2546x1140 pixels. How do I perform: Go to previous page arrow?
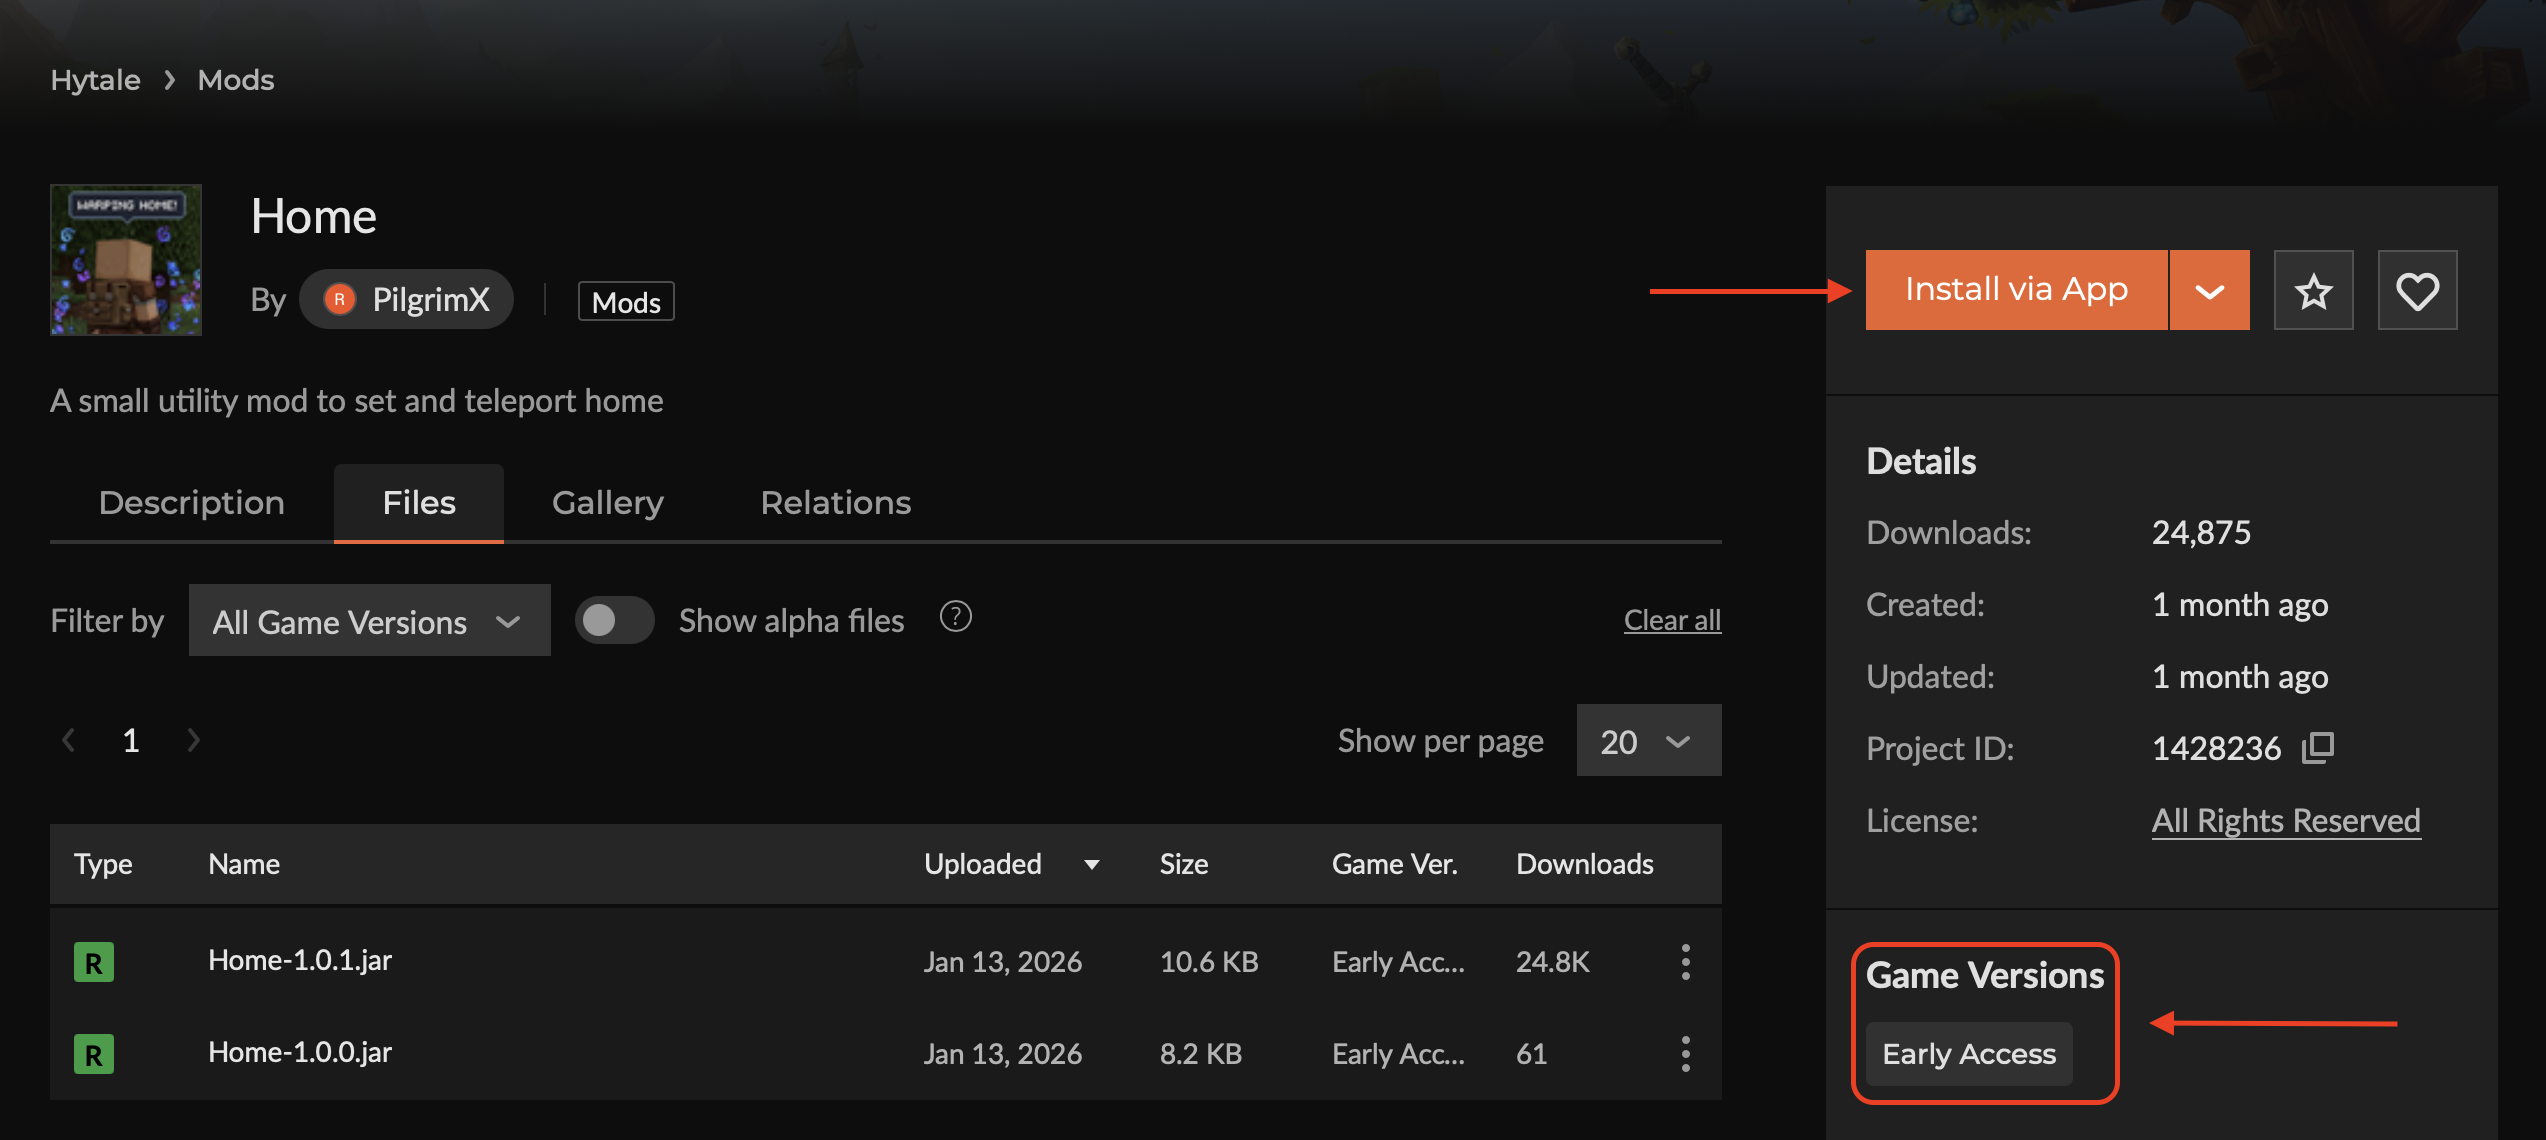pyautogui.click(x=69, y=741)
